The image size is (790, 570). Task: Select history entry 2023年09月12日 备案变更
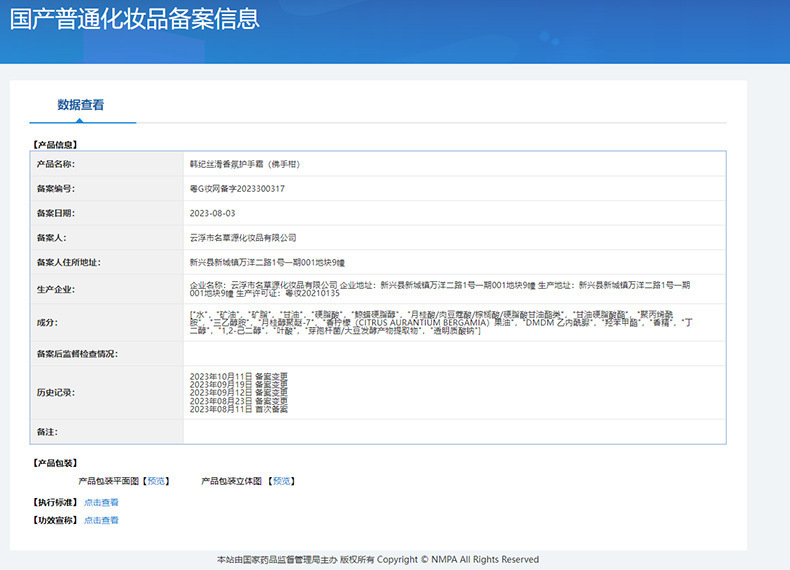(x=239, y=393)
